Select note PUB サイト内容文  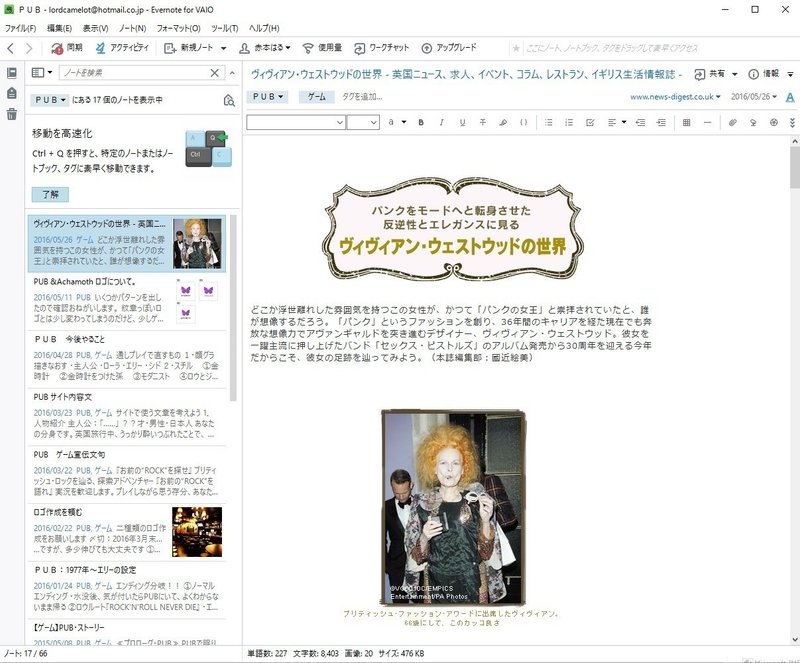[x=127, y=418]
